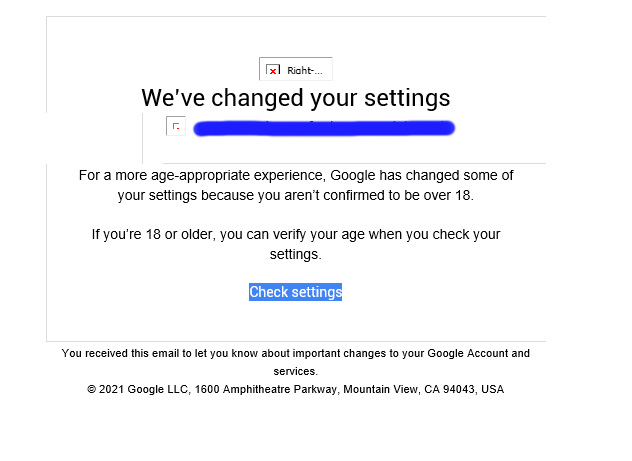This screenshot has height=461, width=632.
Task: Open the Check settings link
Action: 295,292
